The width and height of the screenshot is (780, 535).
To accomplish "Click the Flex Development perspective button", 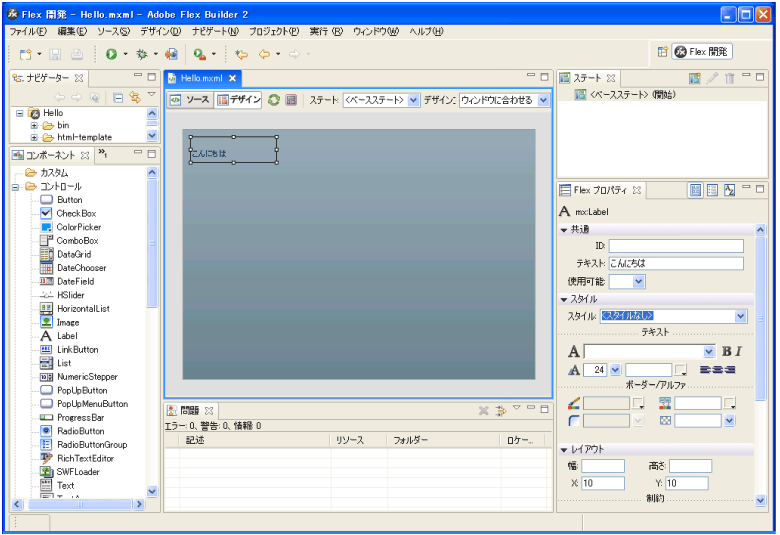I will pyautogui.click(x=702, y=52).
